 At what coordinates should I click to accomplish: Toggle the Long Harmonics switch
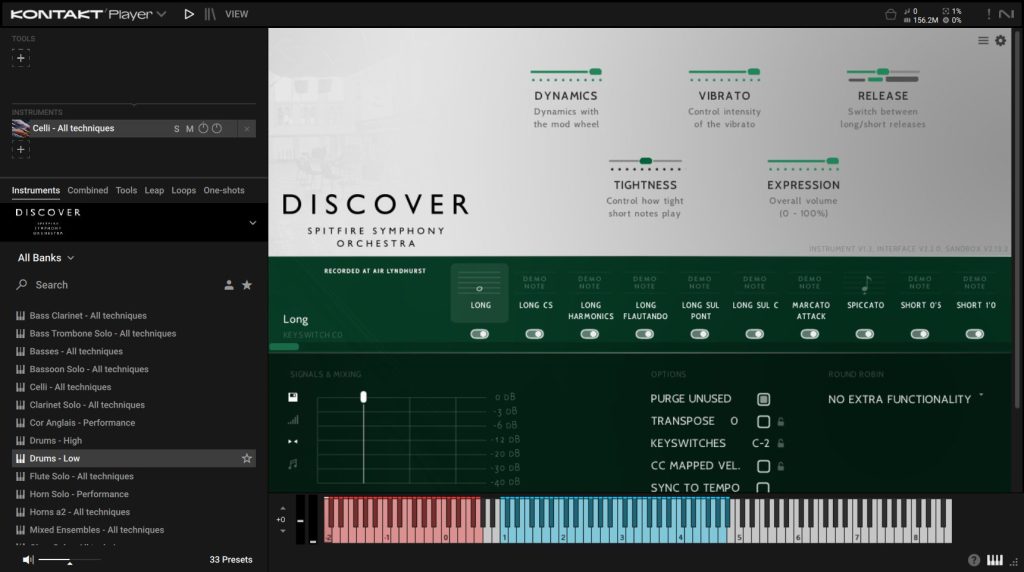click(590, 334)
